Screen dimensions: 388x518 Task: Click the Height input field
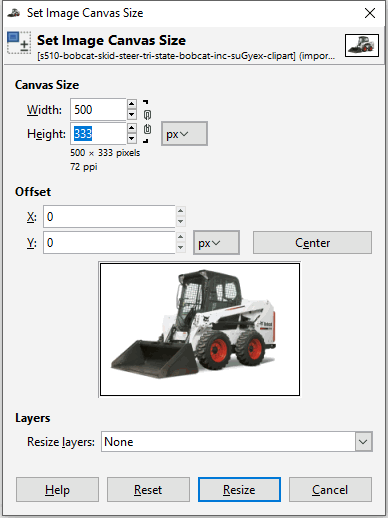pos(98,134)
